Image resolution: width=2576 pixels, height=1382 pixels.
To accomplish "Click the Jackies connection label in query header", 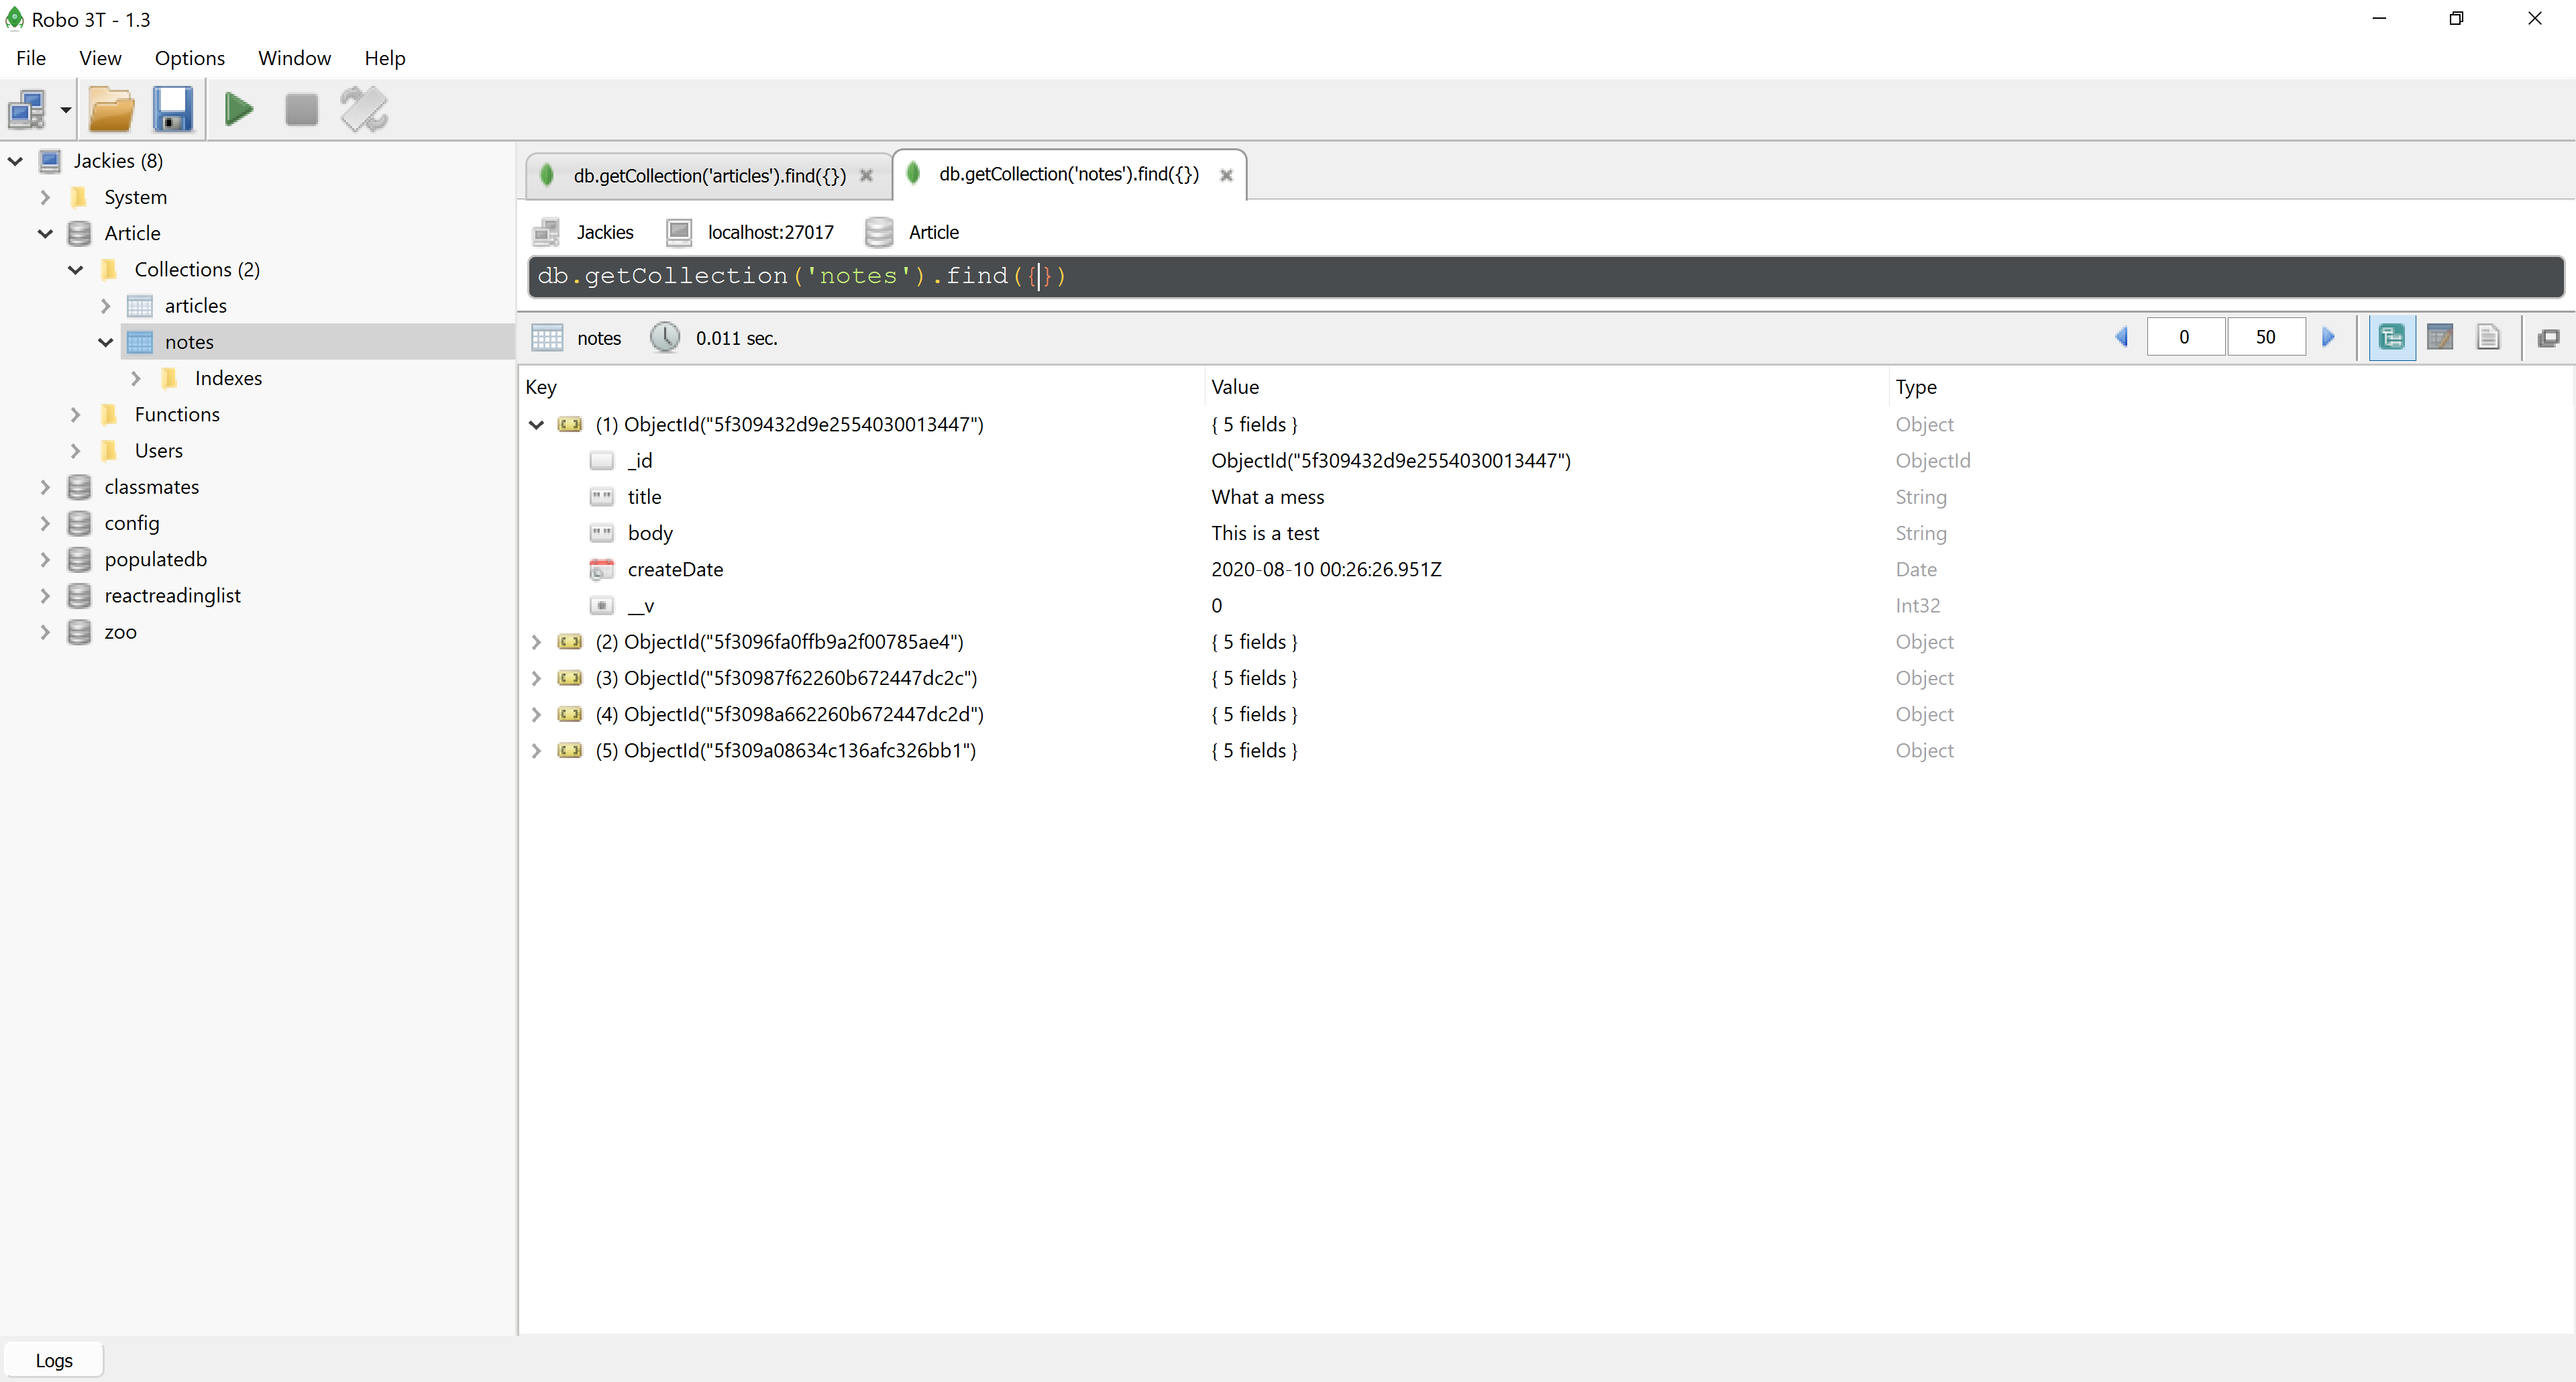I will 605,232.
